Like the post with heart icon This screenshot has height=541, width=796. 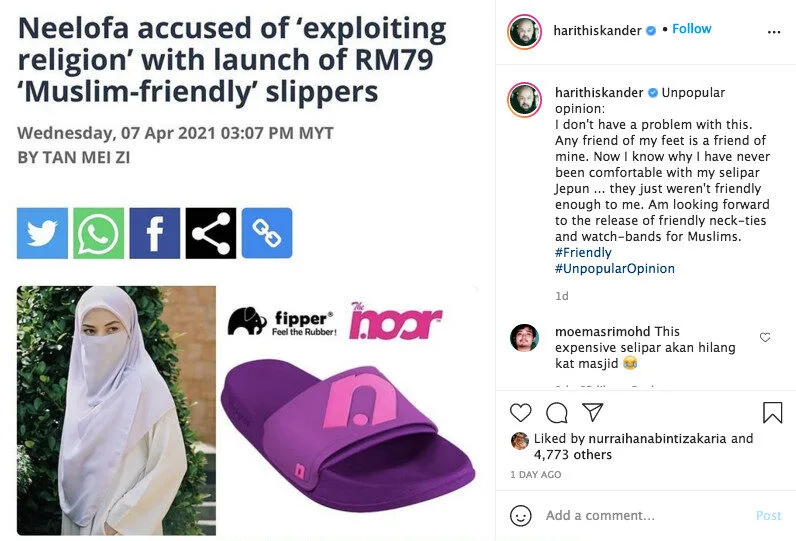tap(521, 412)
